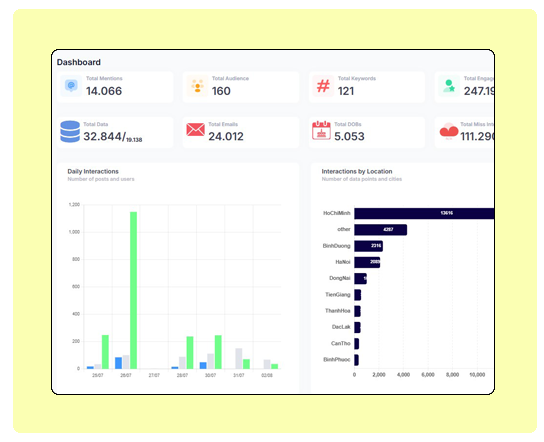Click the 'Number of data points and cities' subtitle
Viewport: 544px width, 442px height.
click(x=362, y=179)
